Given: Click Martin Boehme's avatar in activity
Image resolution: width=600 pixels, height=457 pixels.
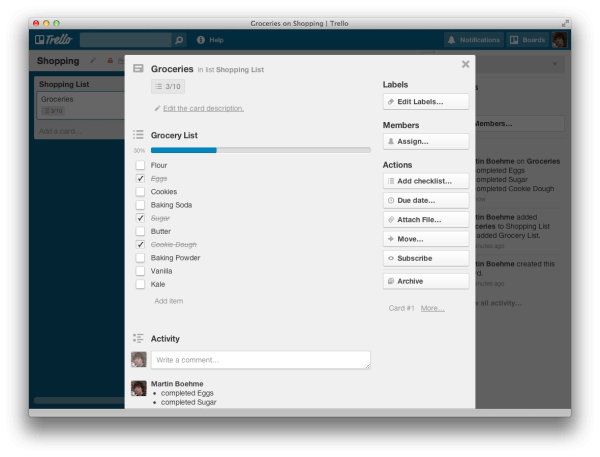Looking at the screenshot, I should [x=139, y=388].
